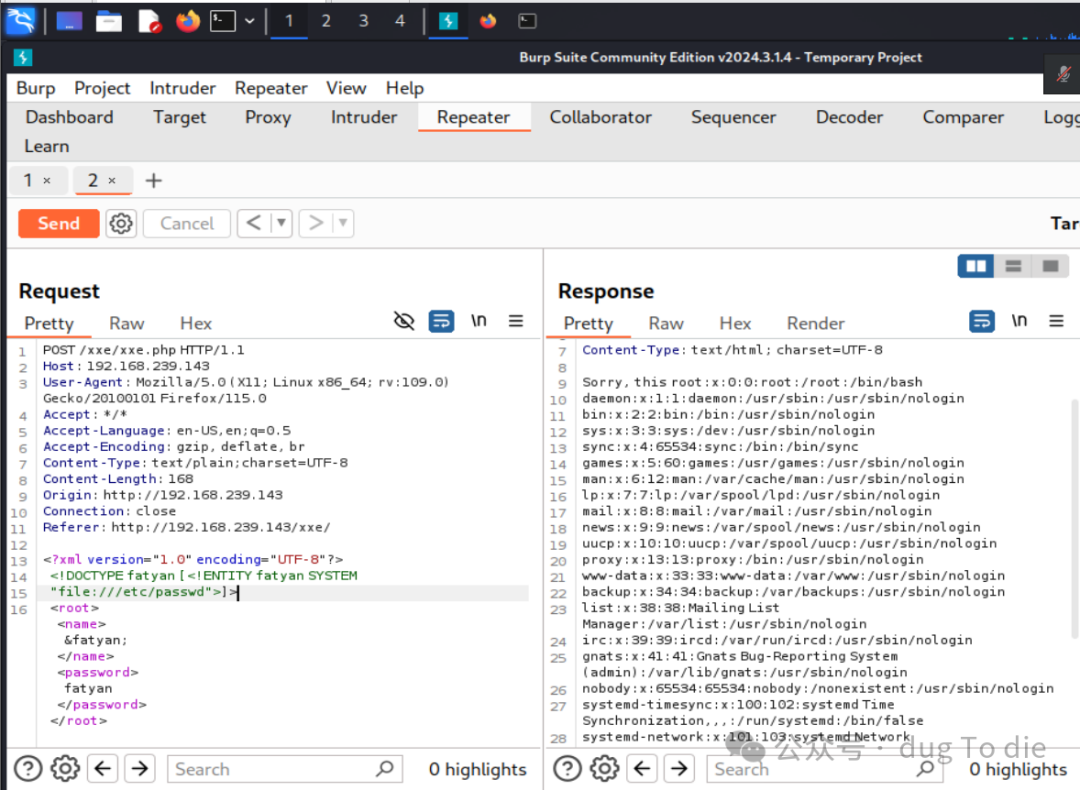Viewport: 1080px width, 790px height.
Task: Switch to the Dashboard tab
Action: point(70,117)
